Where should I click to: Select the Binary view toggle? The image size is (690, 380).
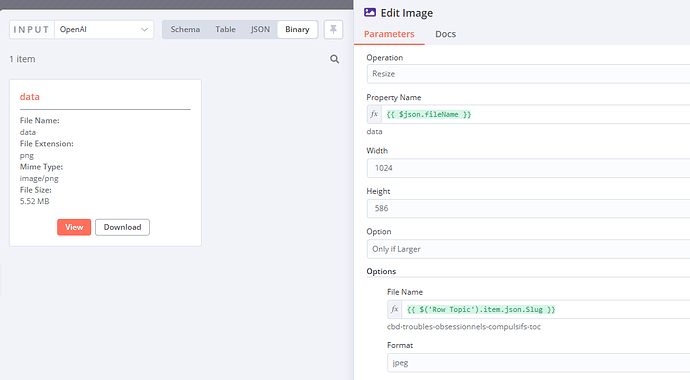point(297,29)
